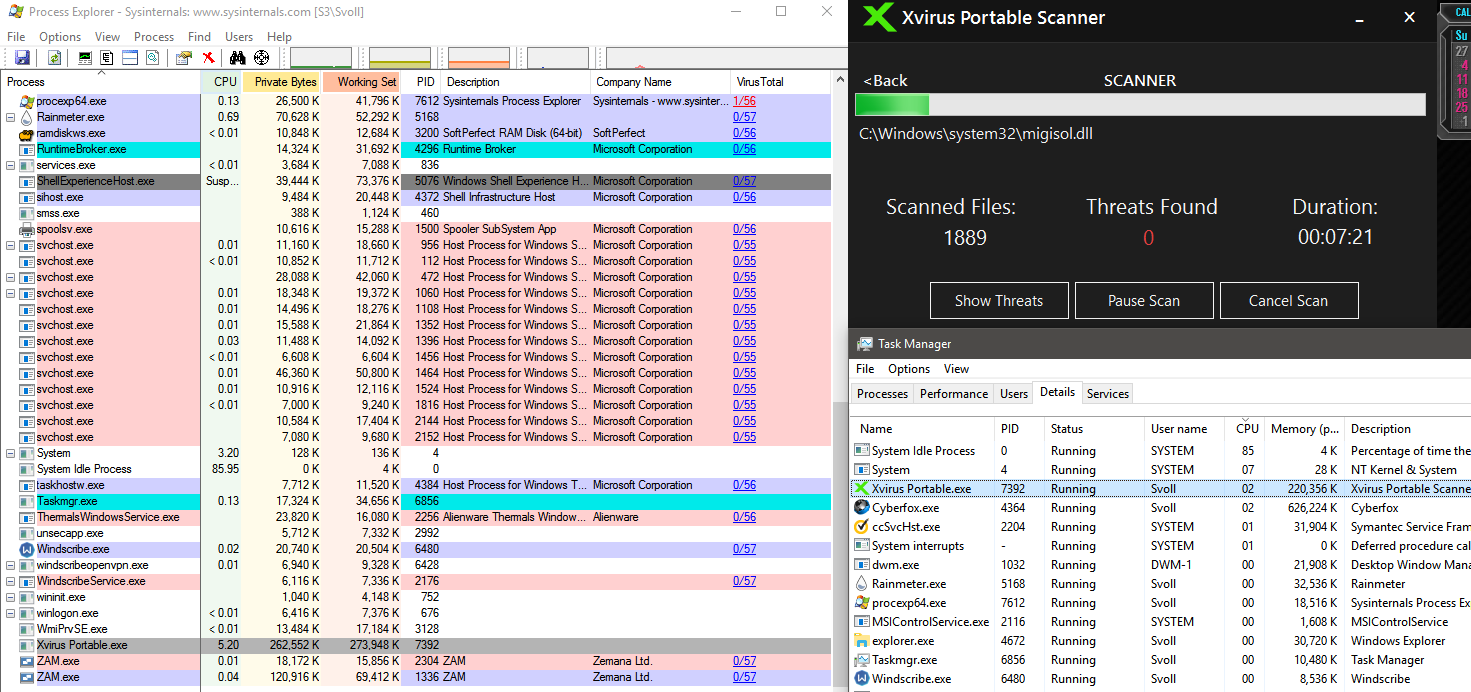
Task: Switch to the Services tab in Task Manager
Action: coord(1107,394)
